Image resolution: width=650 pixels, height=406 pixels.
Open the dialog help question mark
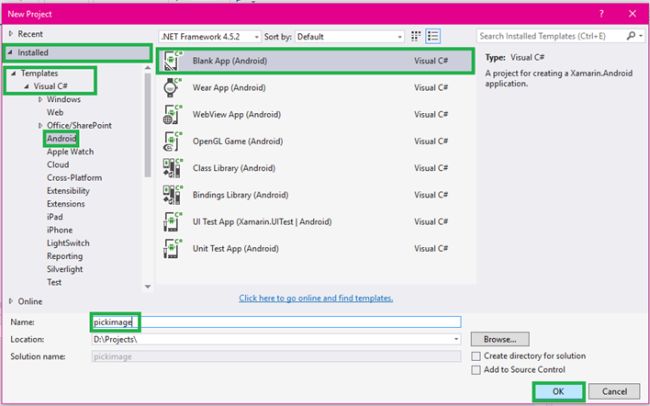click(x=601, y=14)
